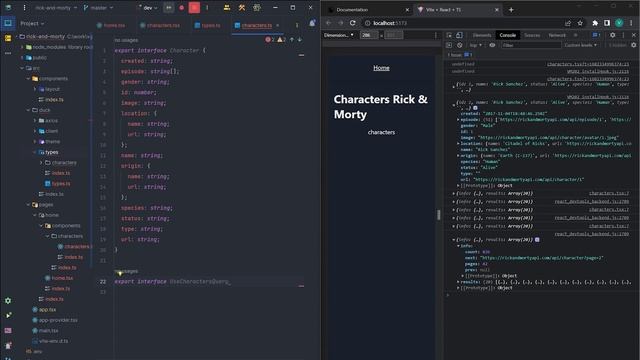Toggle the Project tool window icon
Viewport: 640px width, 360px height.
pos(8,23)
